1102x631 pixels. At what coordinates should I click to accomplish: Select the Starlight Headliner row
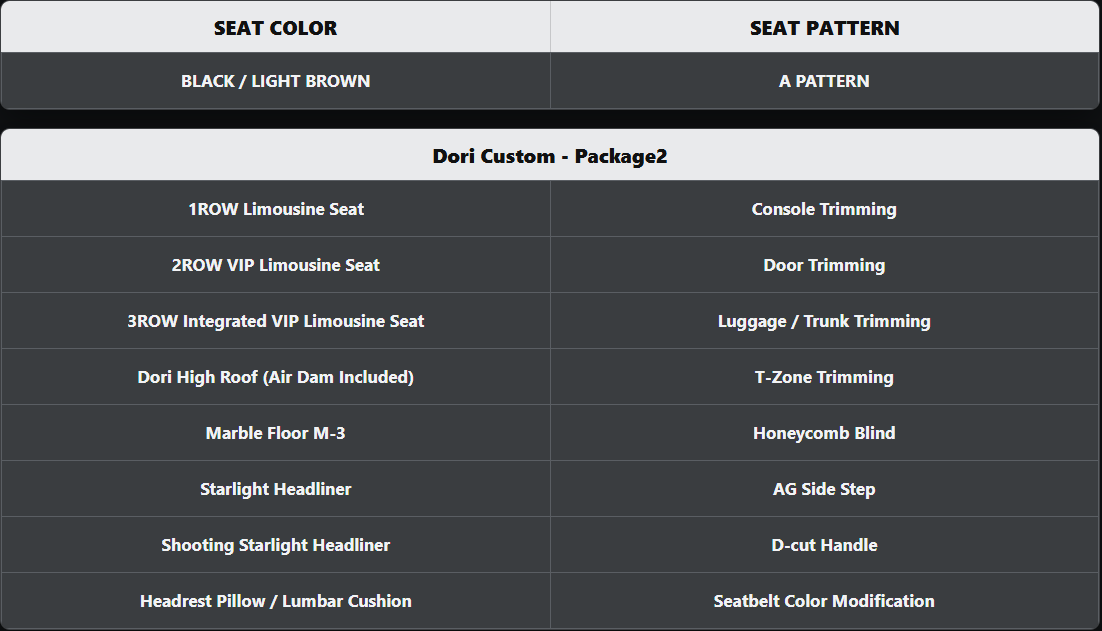click(275, 489)
